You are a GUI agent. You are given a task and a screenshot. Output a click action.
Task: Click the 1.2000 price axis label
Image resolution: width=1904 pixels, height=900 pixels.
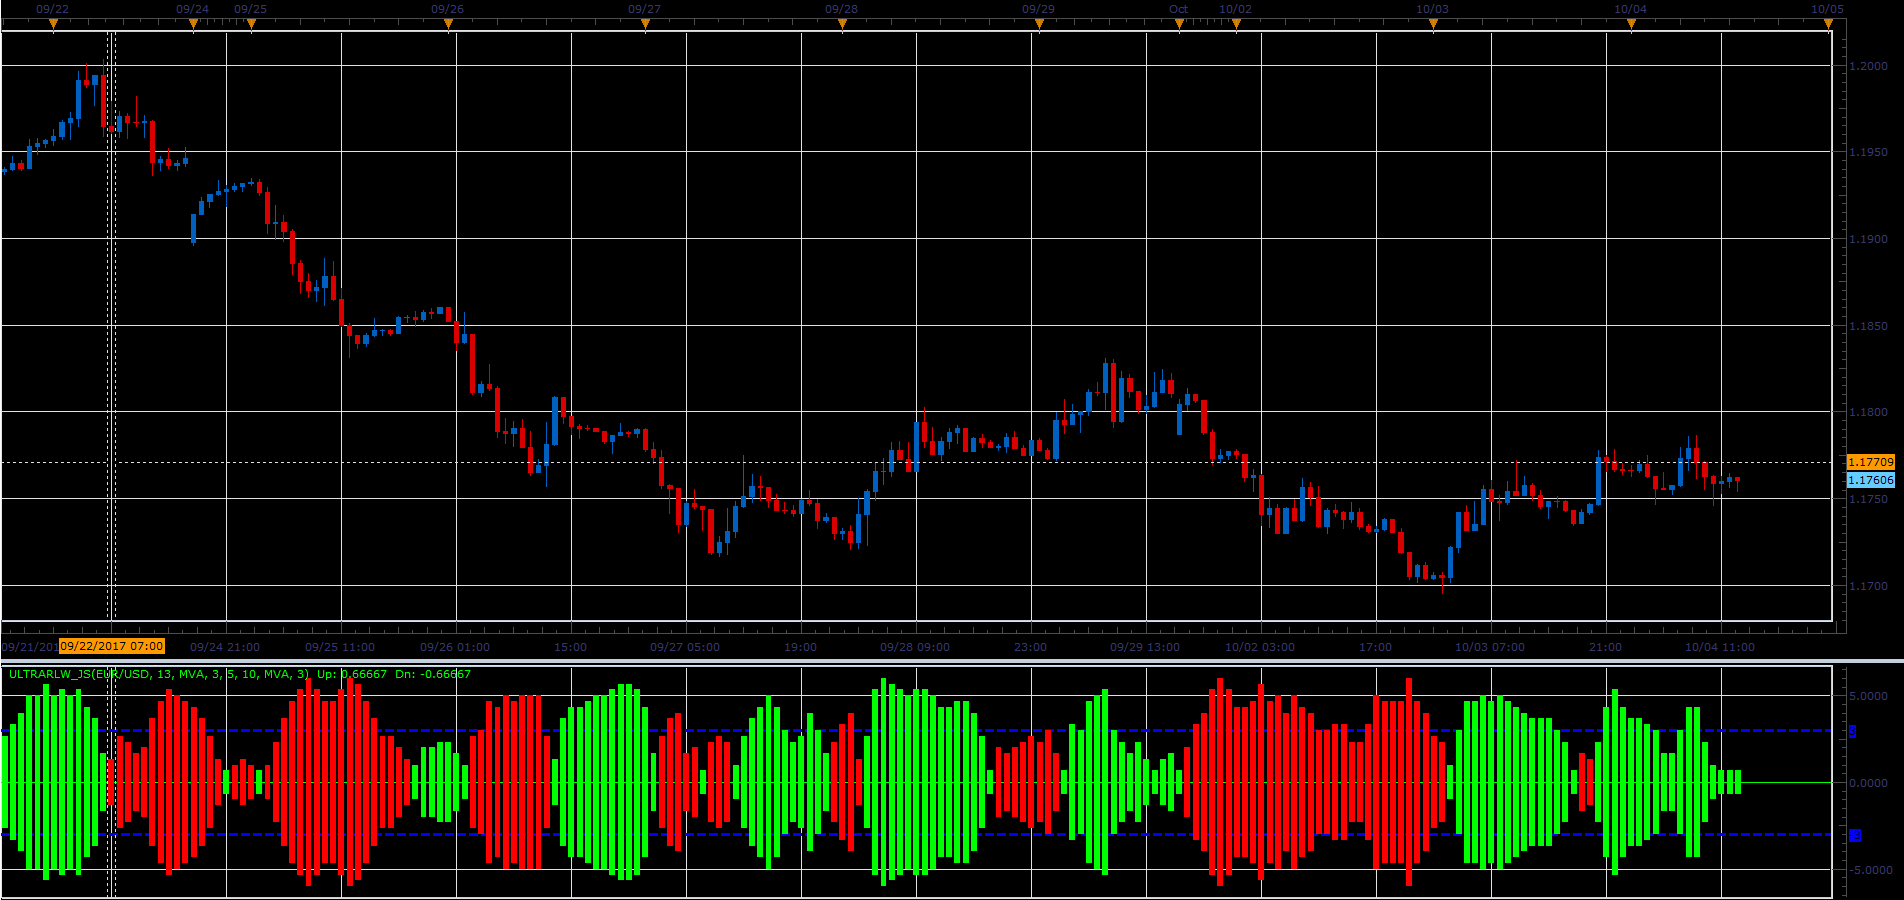pyautogui.click(x=1869, y=66)
